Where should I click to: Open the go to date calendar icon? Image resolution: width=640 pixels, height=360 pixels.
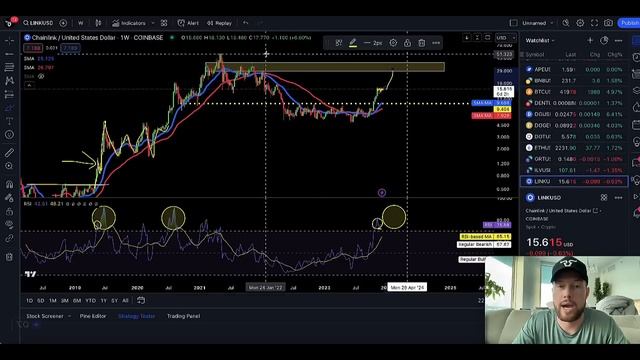[141, 300]
